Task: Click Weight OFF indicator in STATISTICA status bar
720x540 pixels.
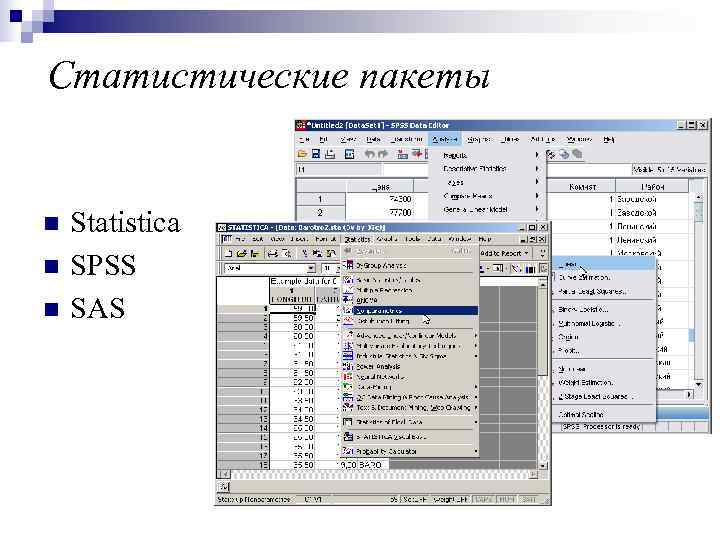Action: point(450,499)
